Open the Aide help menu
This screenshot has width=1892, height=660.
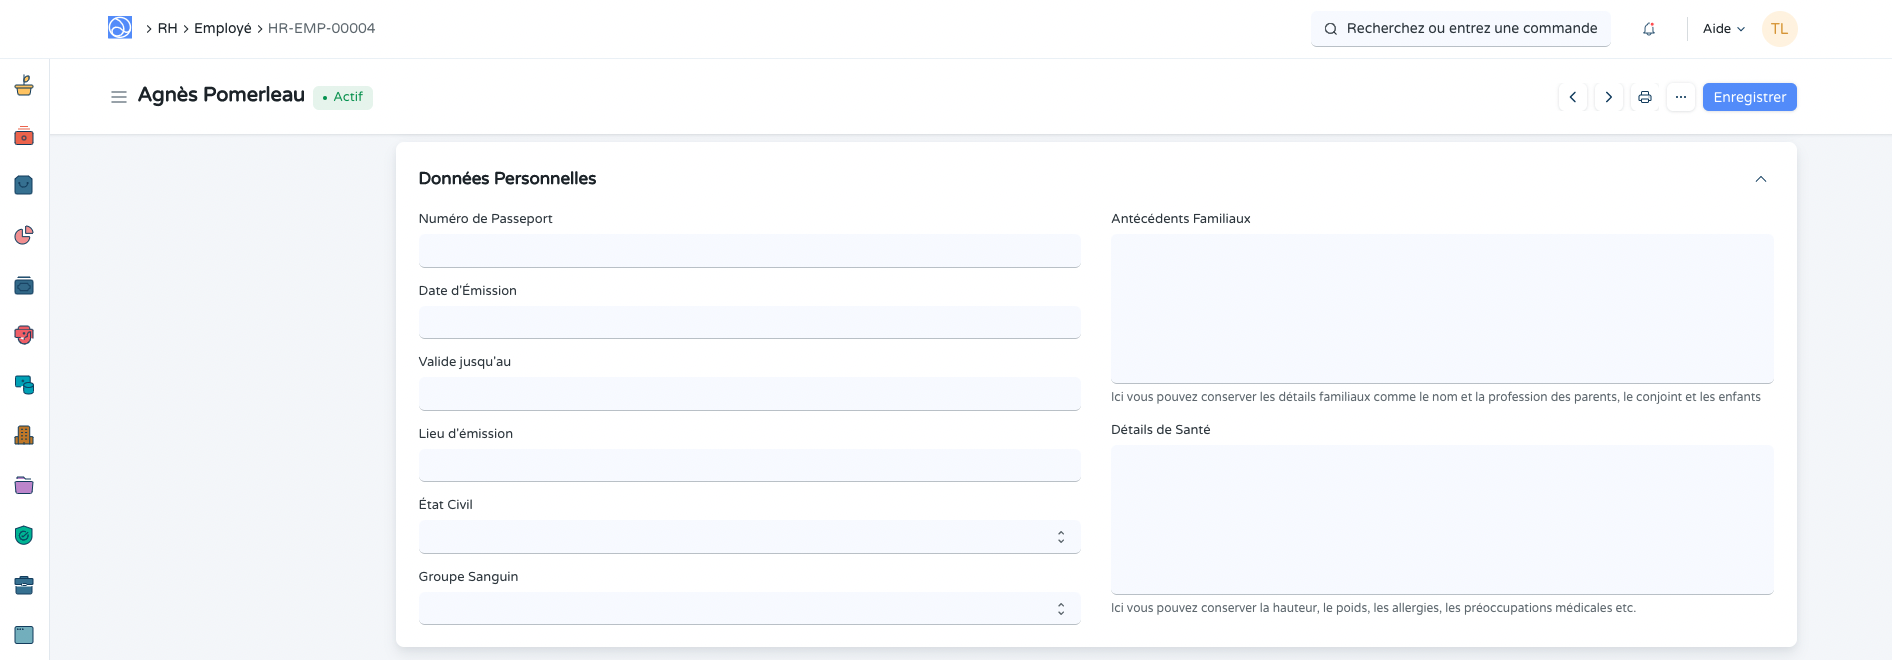pos(1723,29)
